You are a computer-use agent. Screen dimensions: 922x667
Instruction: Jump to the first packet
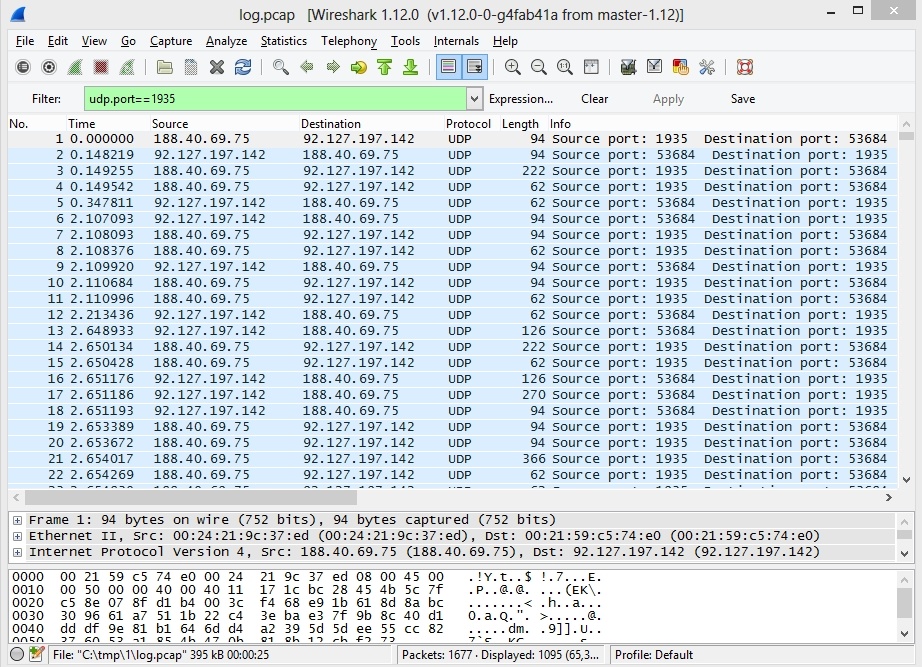385,67
